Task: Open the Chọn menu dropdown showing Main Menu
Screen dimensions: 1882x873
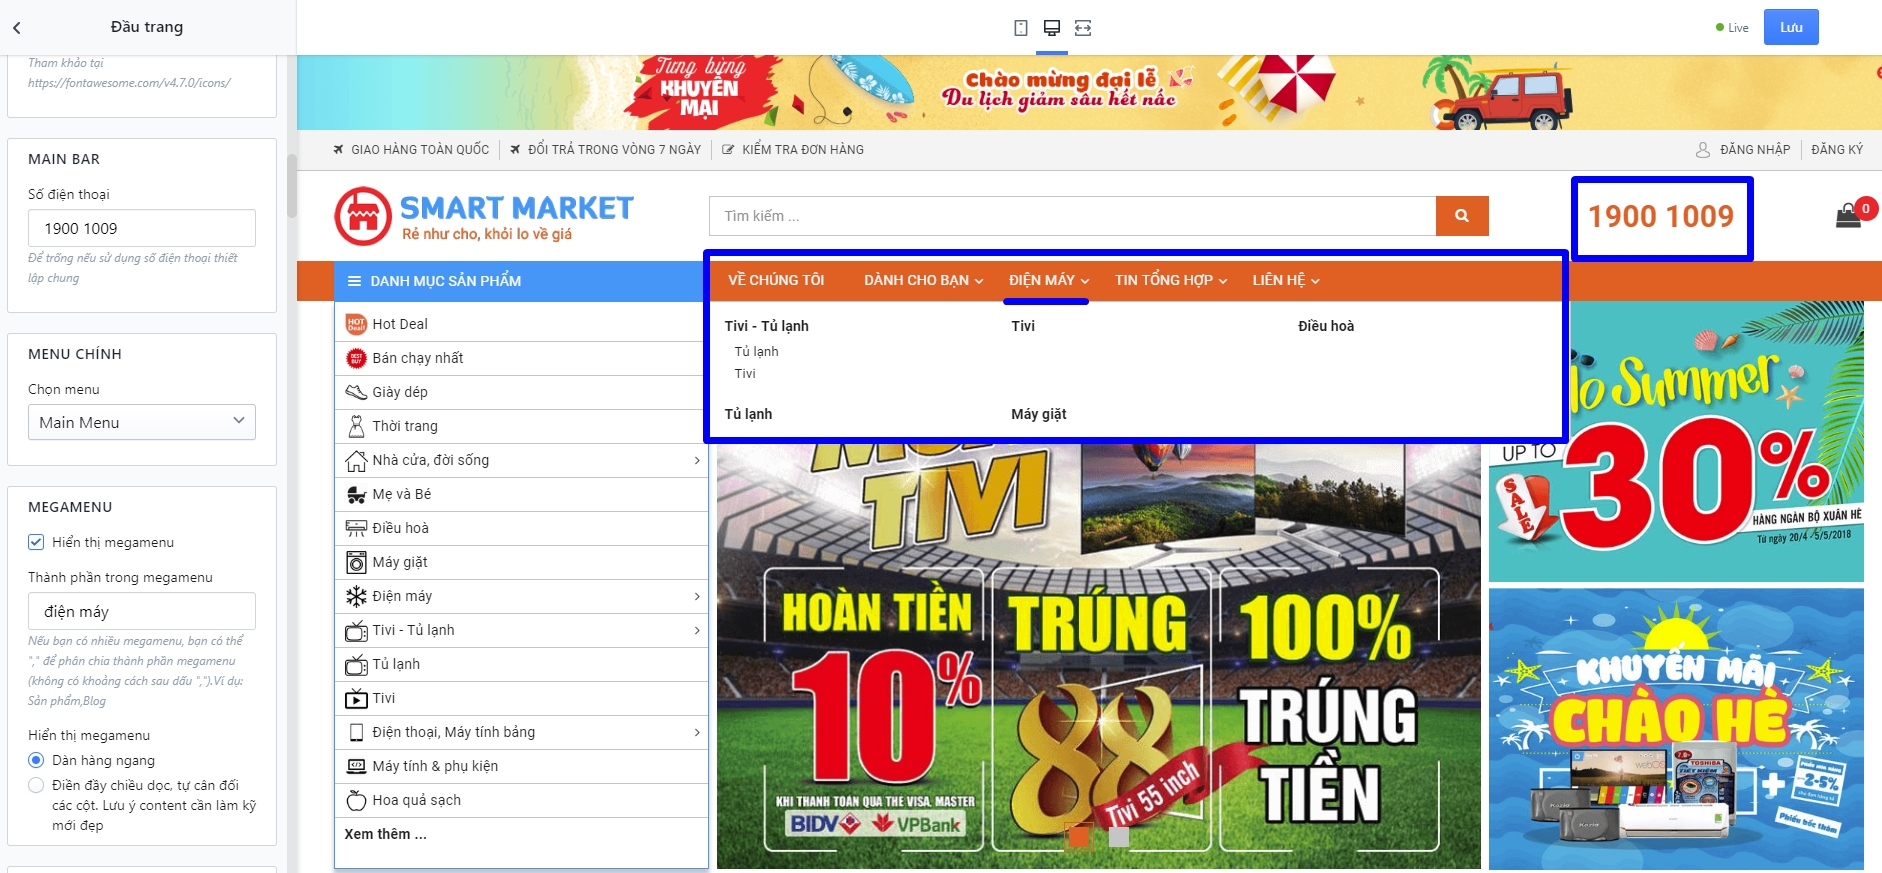Action: [142, 422]
